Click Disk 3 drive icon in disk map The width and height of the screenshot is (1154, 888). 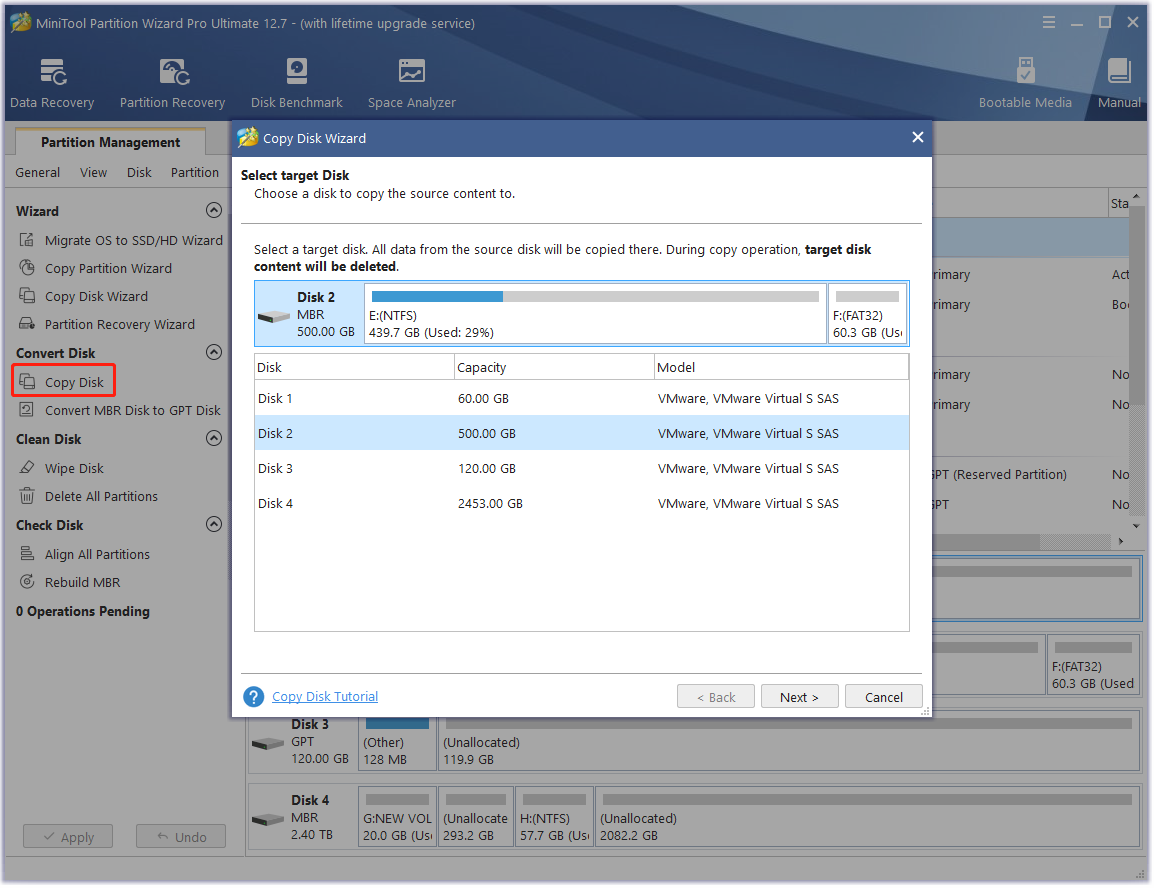point(268,743)
